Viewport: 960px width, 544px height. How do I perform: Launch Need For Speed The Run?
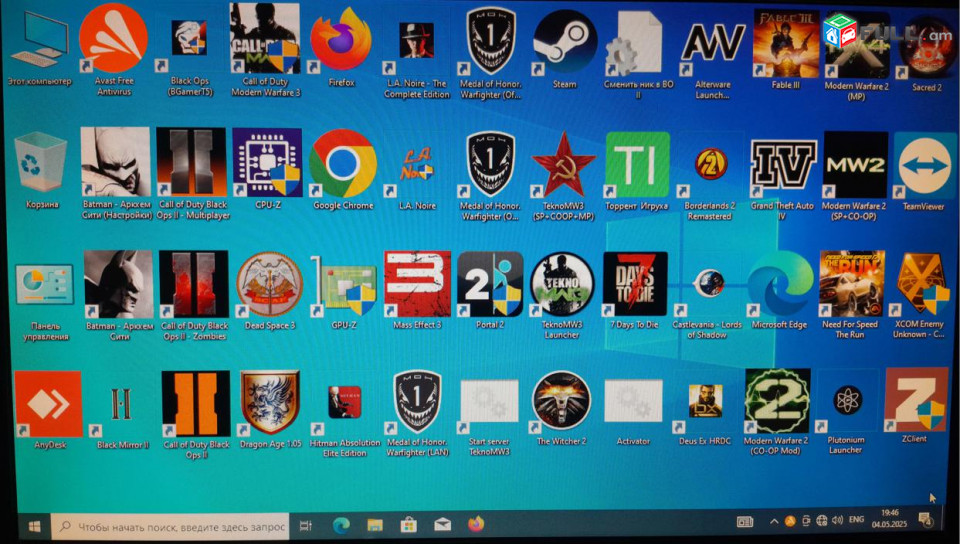coord(852,283)
